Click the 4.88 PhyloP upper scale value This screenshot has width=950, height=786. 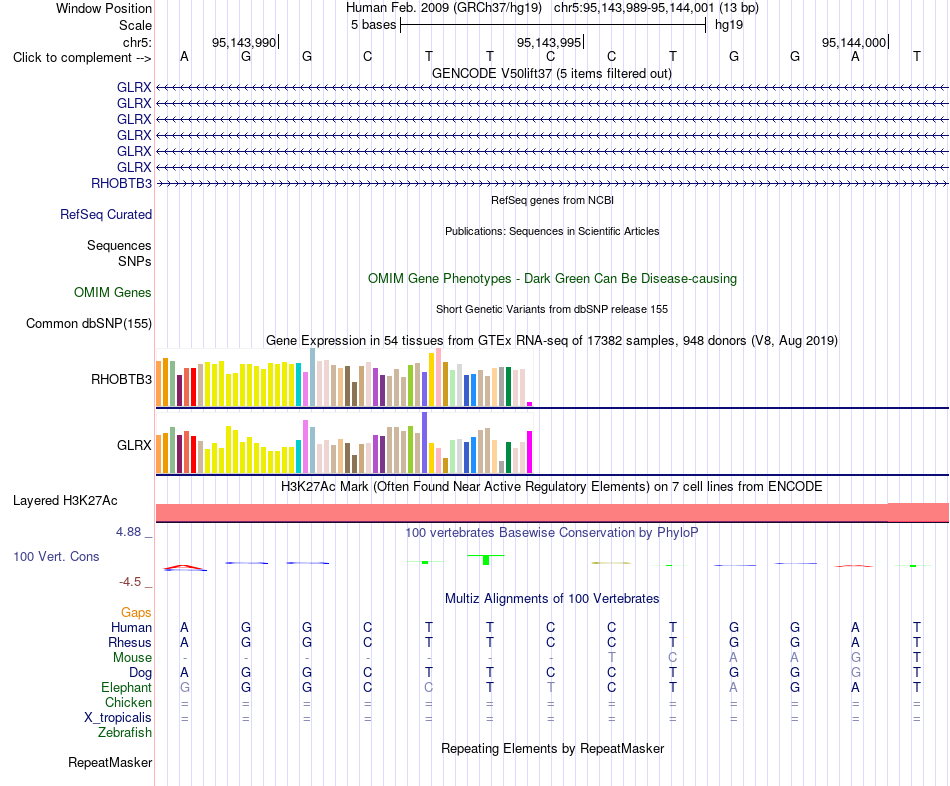click(128, 532)
